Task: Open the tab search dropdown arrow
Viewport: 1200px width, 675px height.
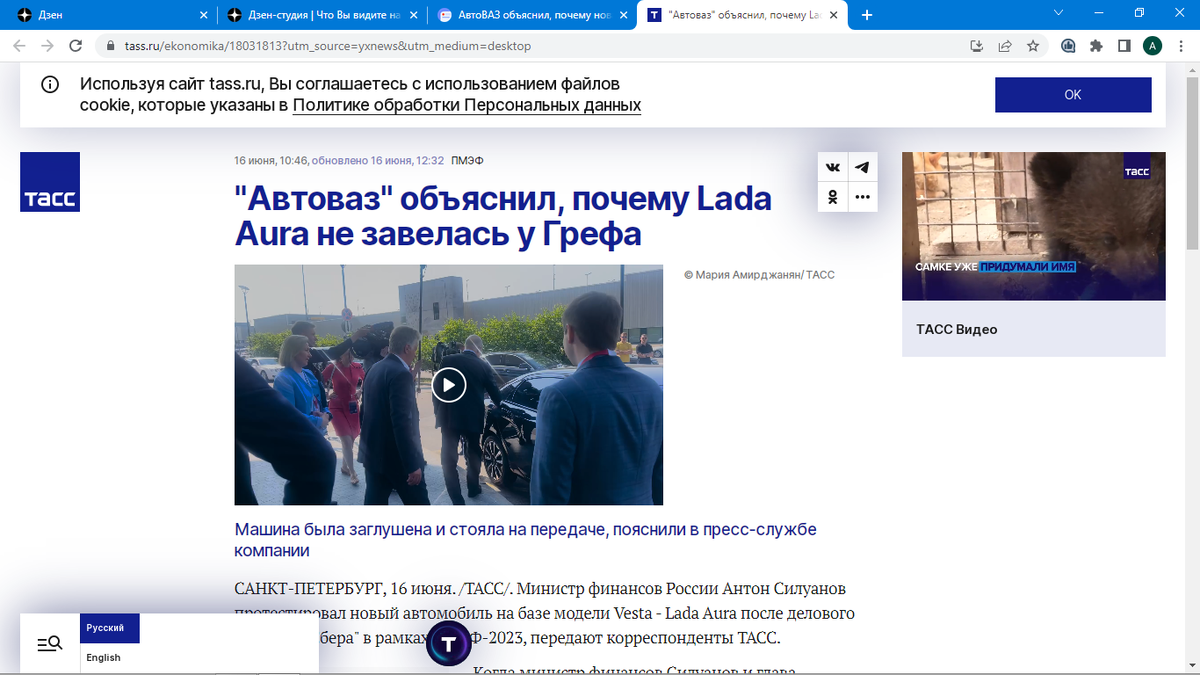Action: click(1059, 14)
